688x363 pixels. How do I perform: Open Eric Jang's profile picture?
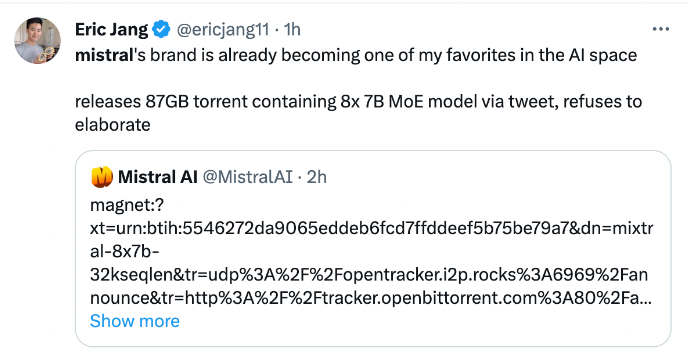click(38, 41)
